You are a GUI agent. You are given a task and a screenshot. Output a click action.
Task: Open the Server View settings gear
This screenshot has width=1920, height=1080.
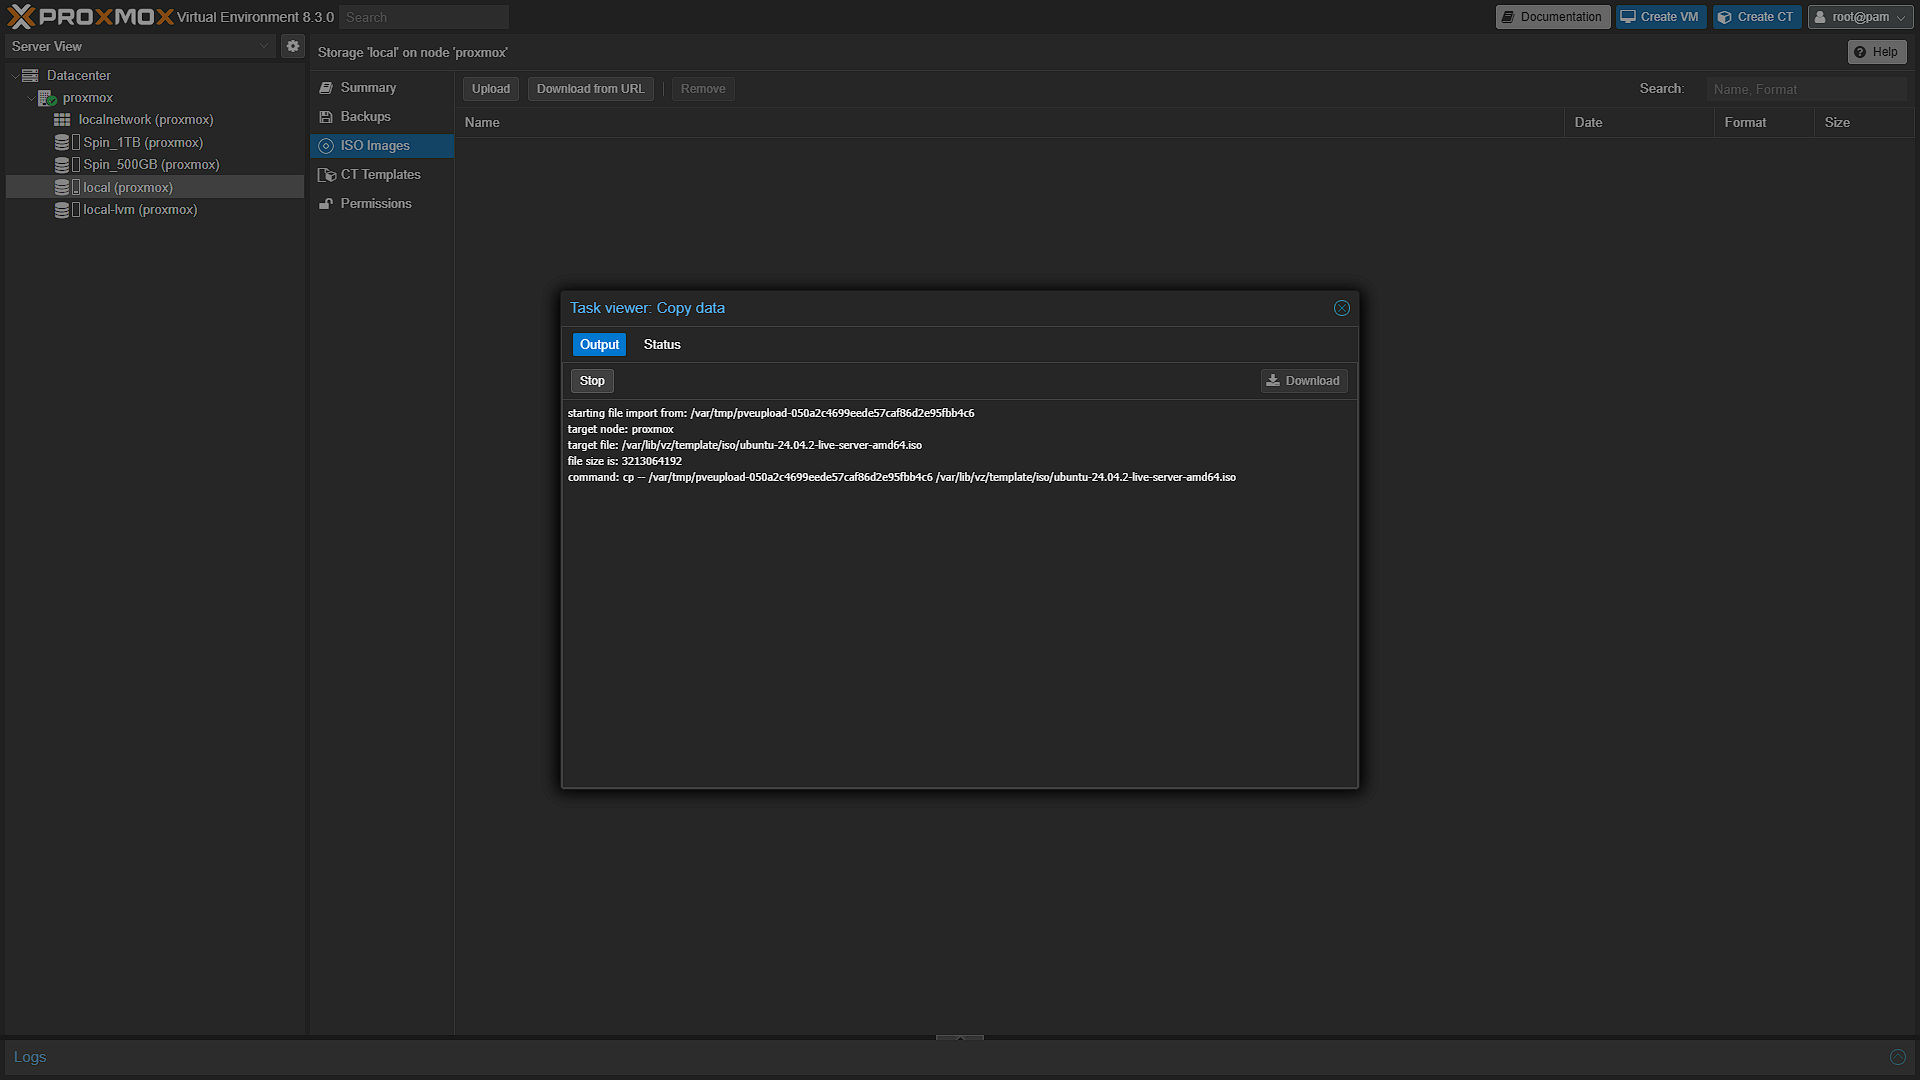click(293, 46)
